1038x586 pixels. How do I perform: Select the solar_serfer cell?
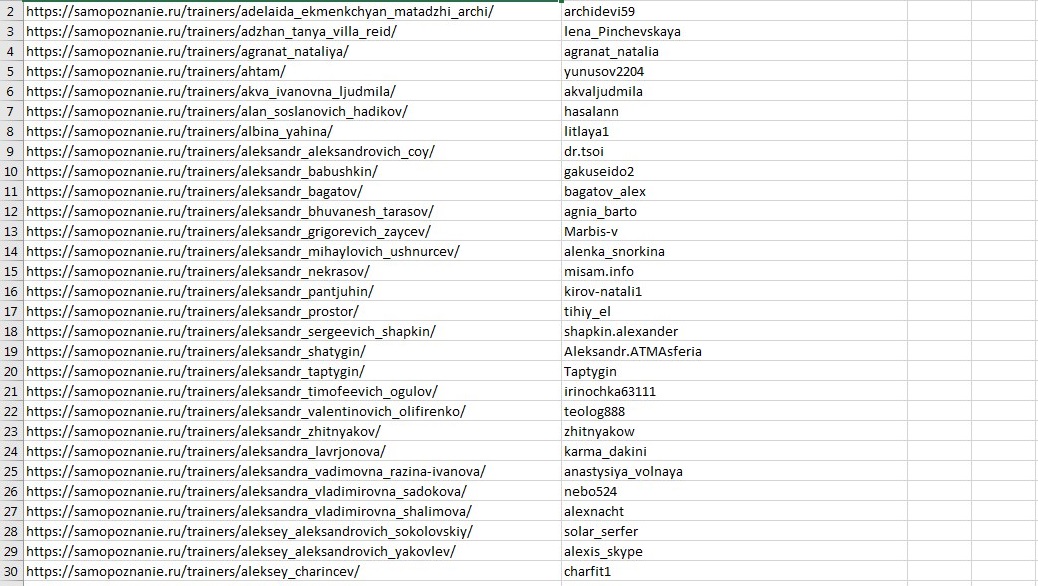734,531
